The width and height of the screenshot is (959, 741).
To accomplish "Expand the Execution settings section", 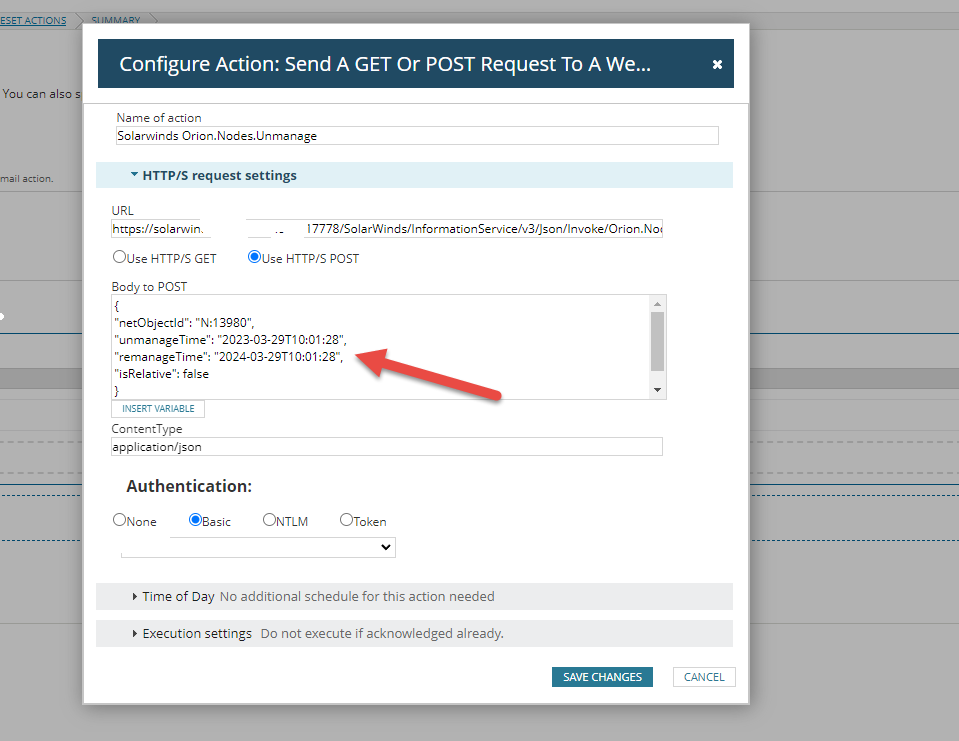I will [x=414, y=633].
